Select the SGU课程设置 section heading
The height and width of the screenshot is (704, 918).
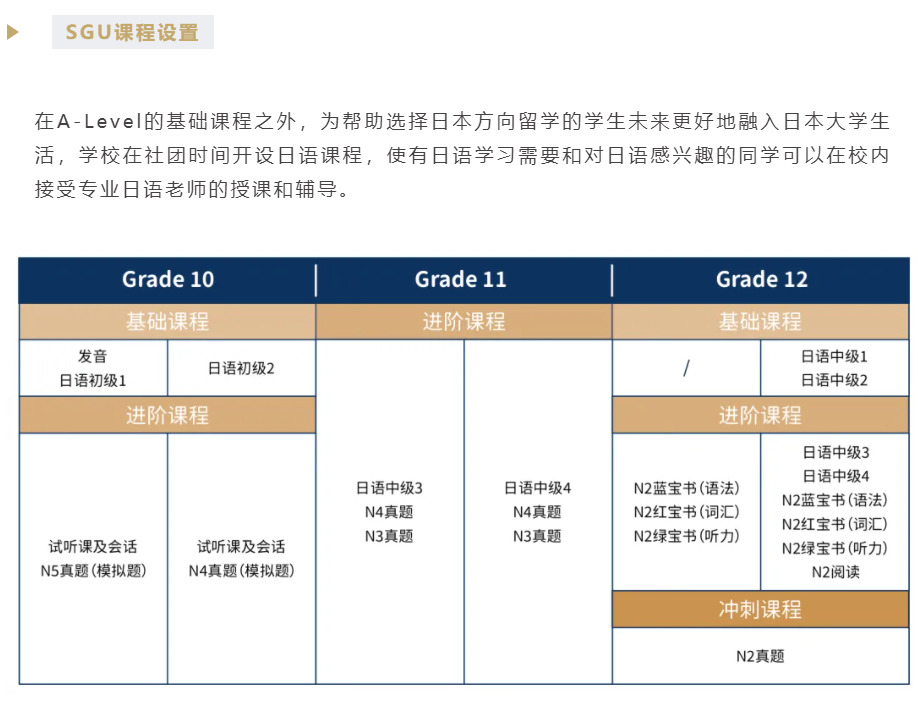(132, 32)
